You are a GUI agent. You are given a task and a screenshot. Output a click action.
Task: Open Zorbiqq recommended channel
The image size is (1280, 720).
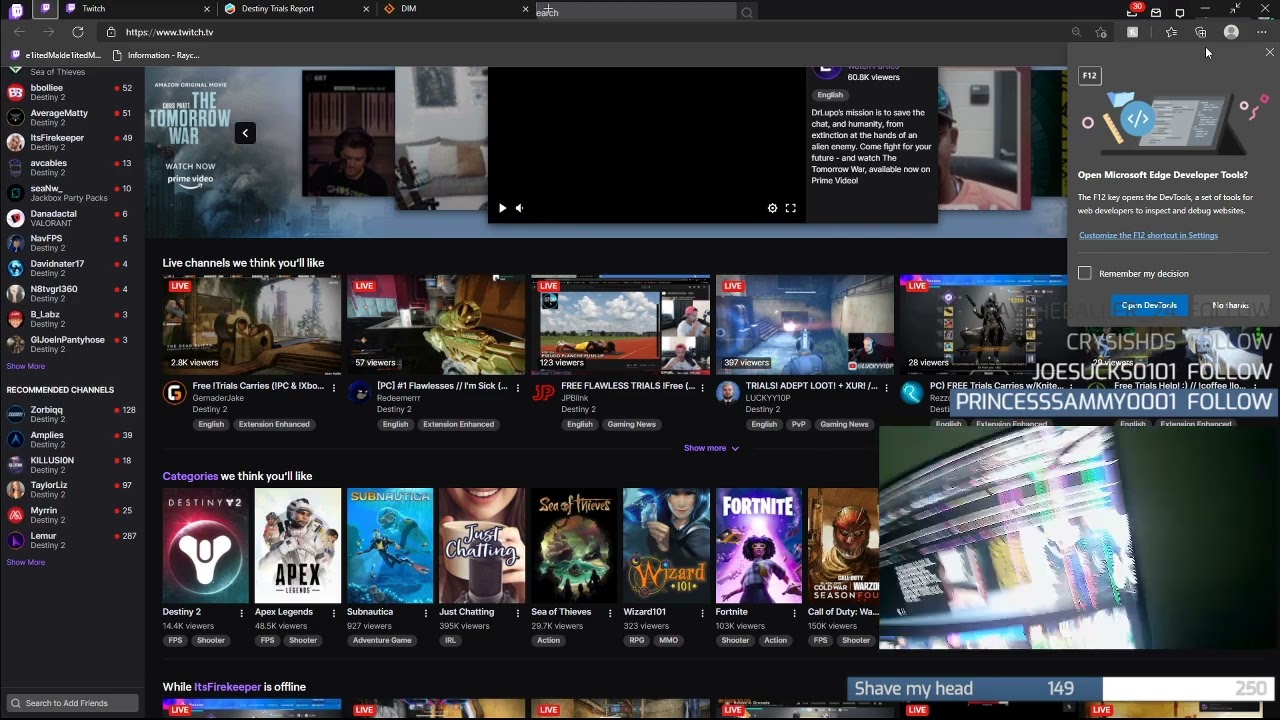pyautogui.click(x=72, y=414)
